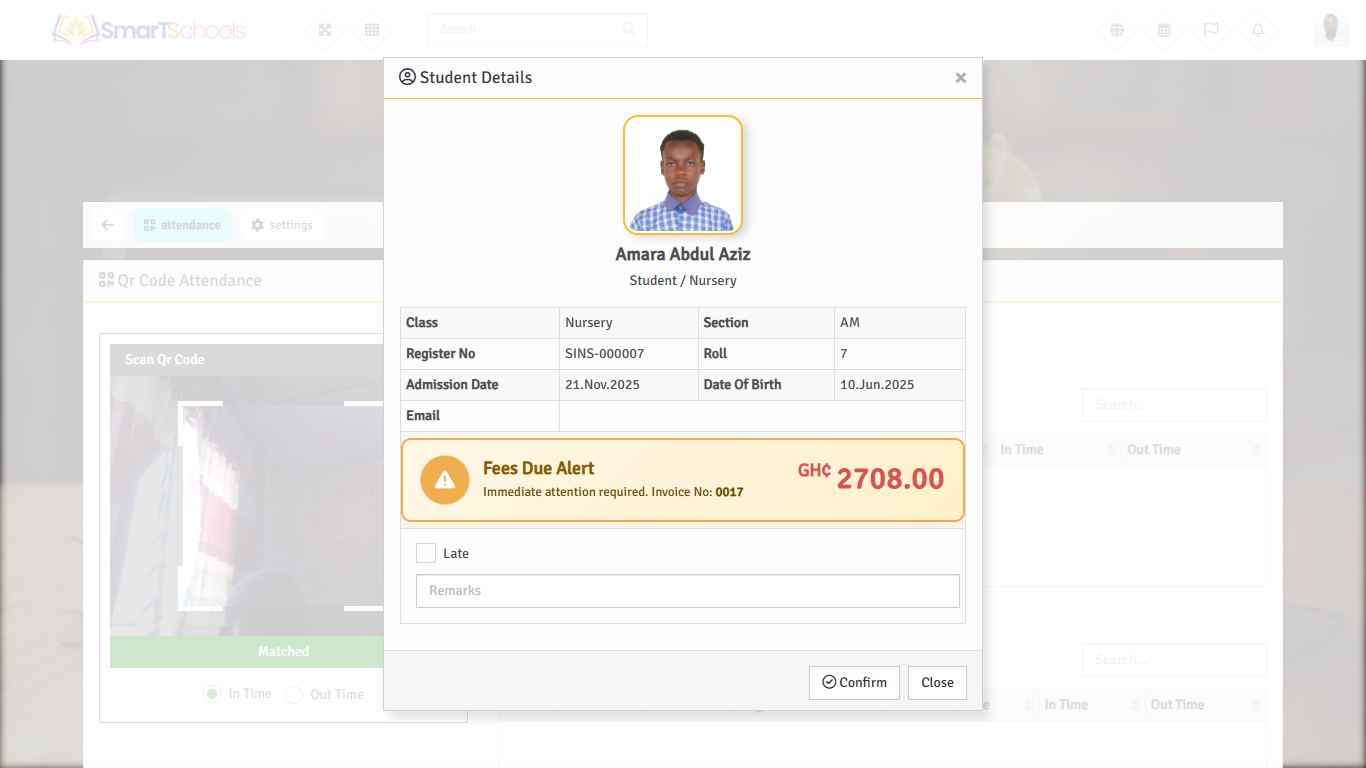
Task: Switch to the settings tab
Action: click(282, 225)
